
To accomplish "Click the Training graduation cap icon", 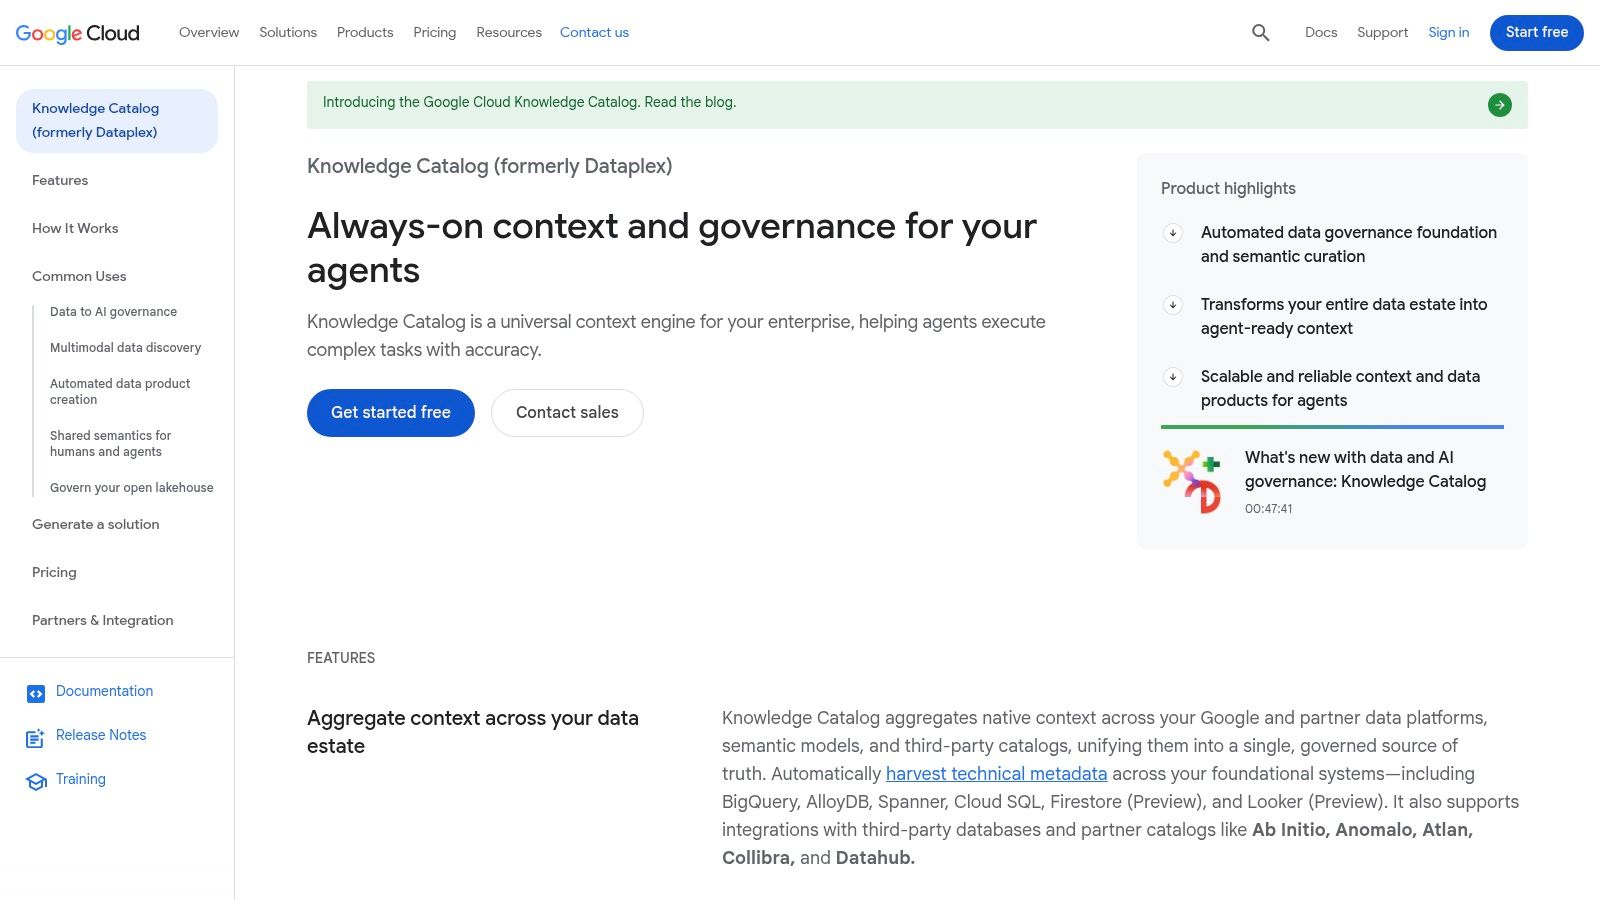I will [x=36, y=782].
